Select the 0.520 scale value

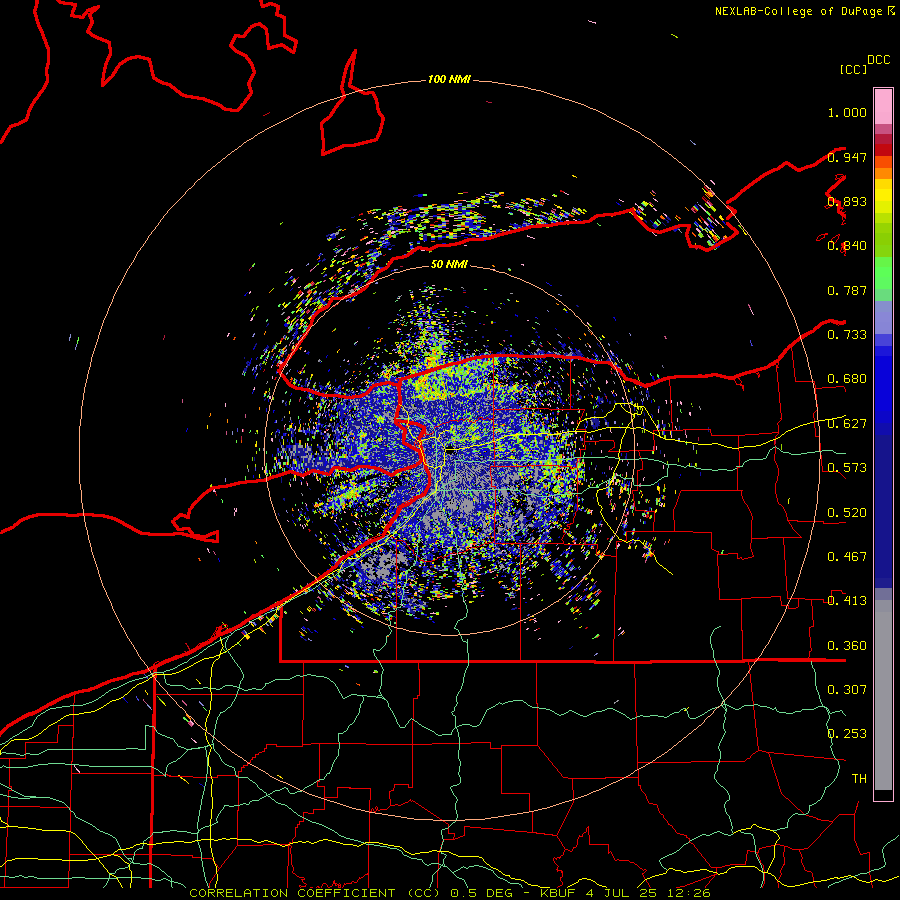(847, 513)
